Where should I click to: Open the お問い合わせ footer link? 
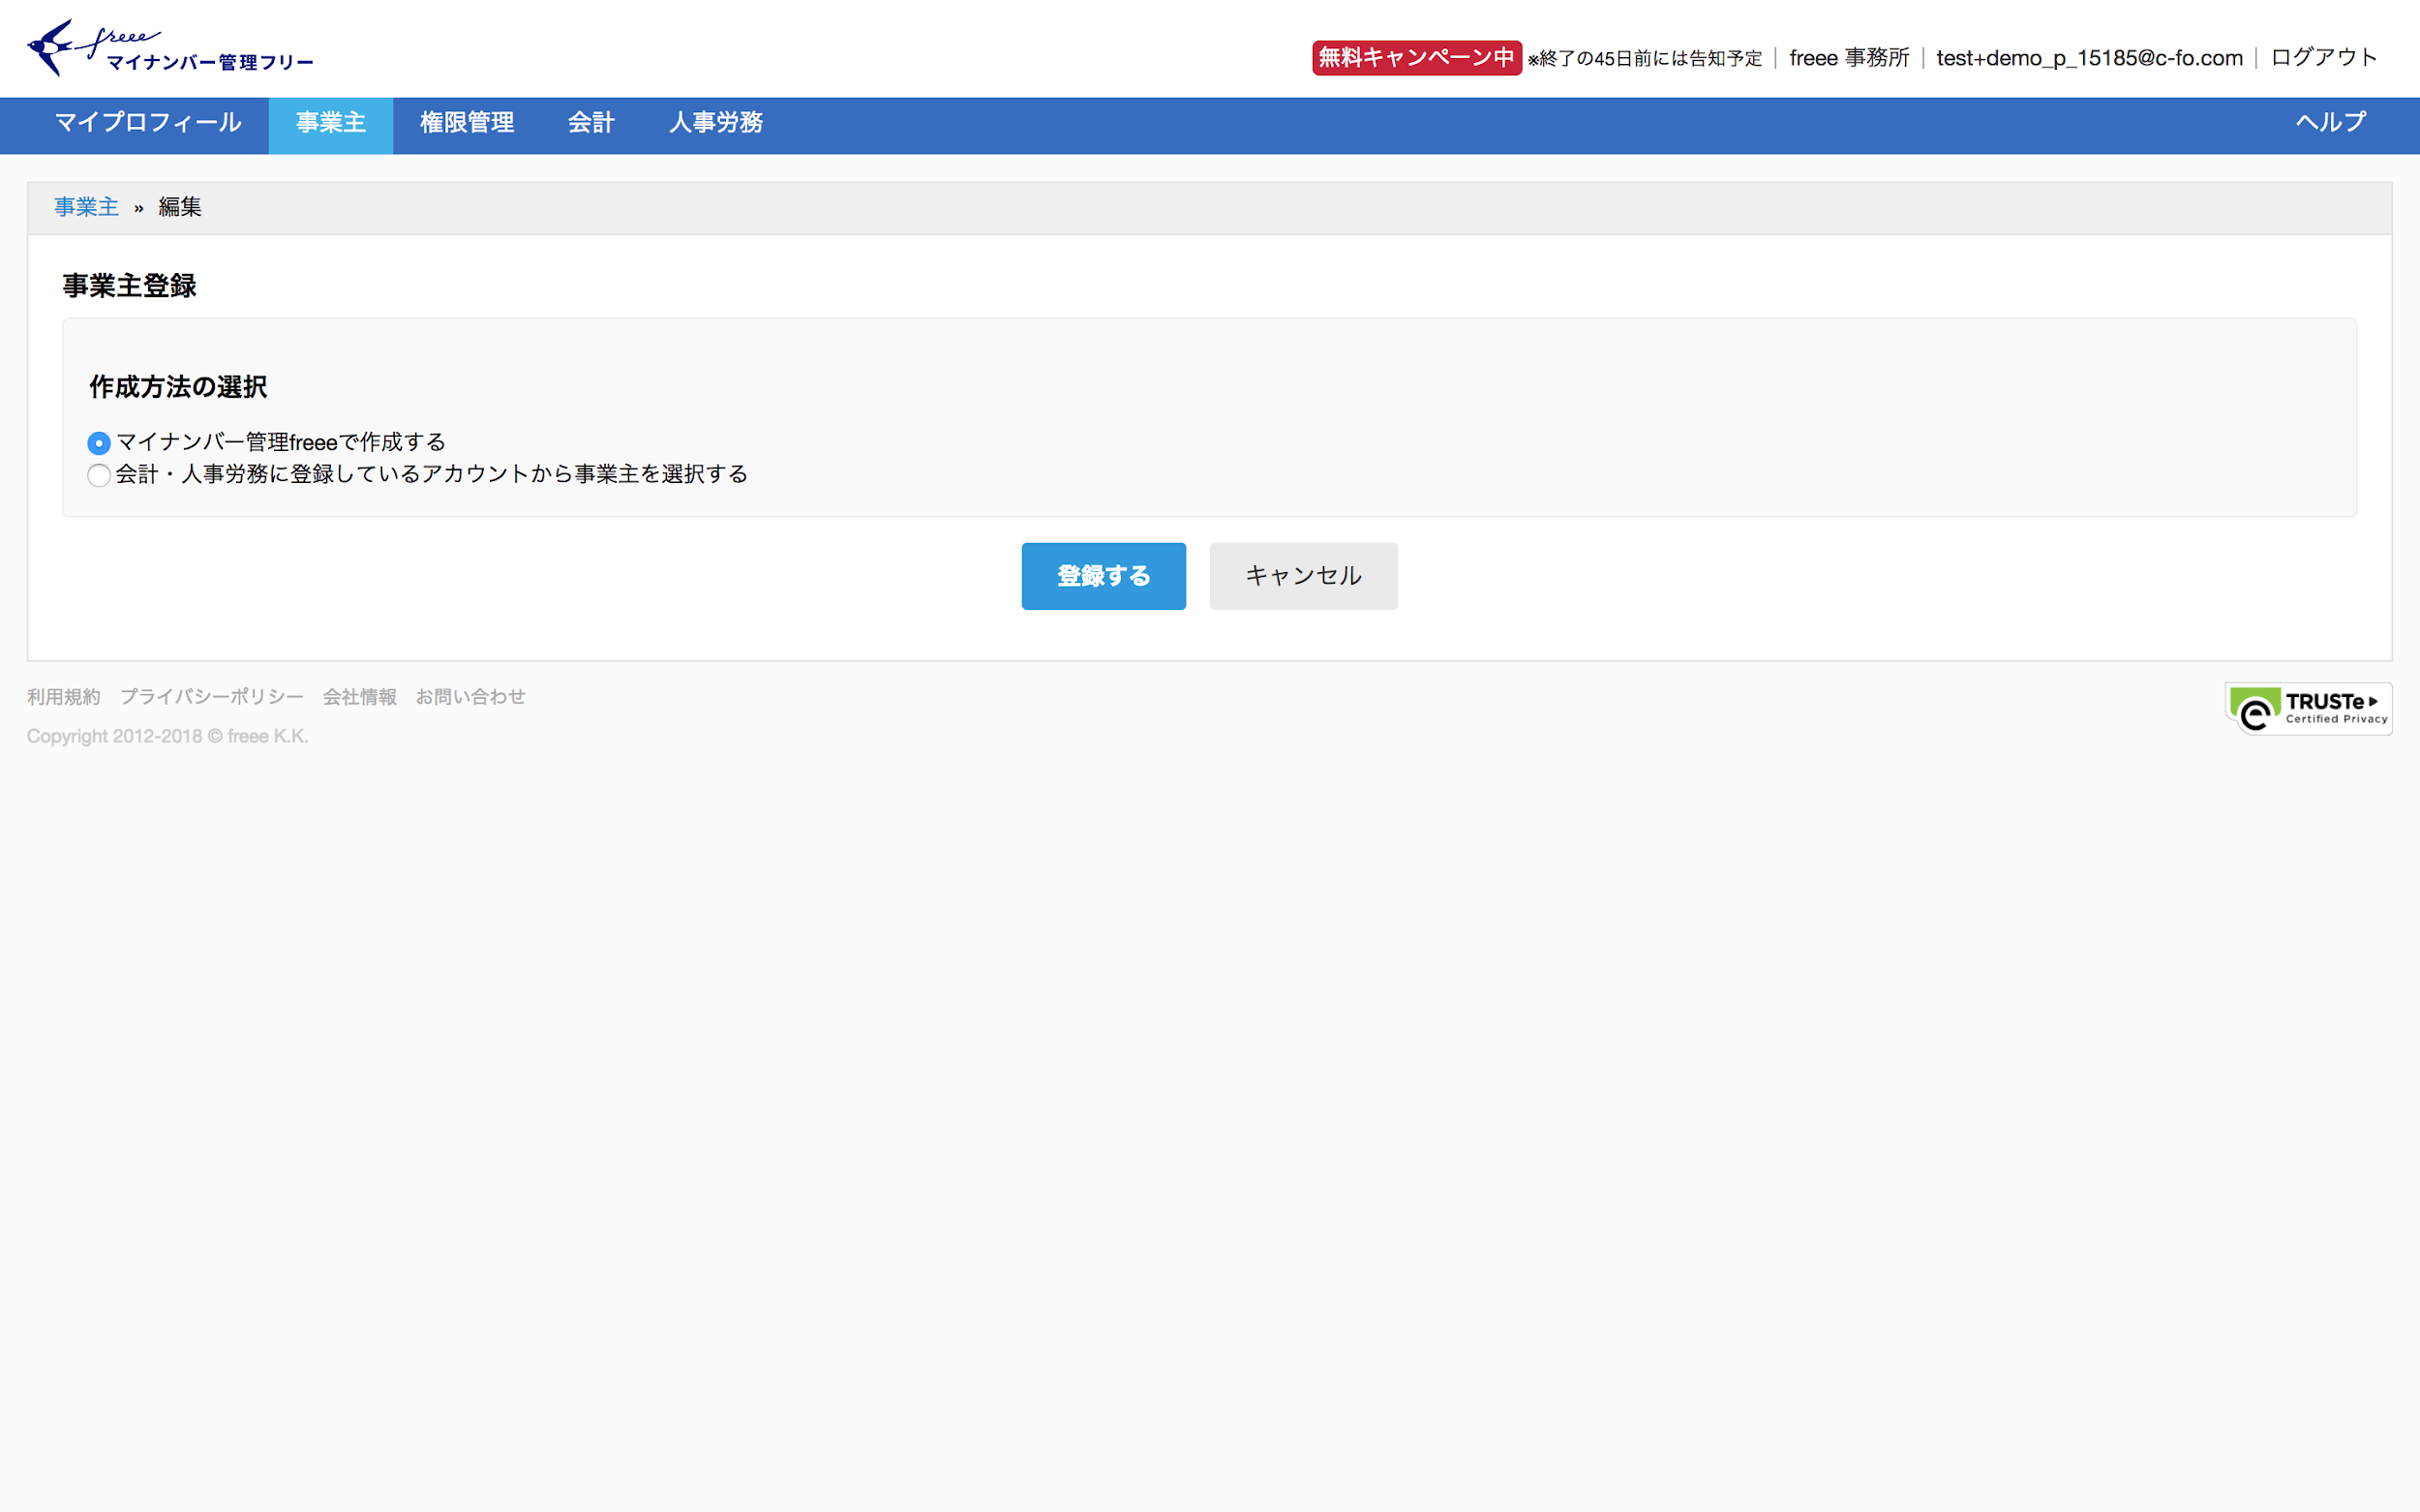pyautogui.click(x=471, y=697)
